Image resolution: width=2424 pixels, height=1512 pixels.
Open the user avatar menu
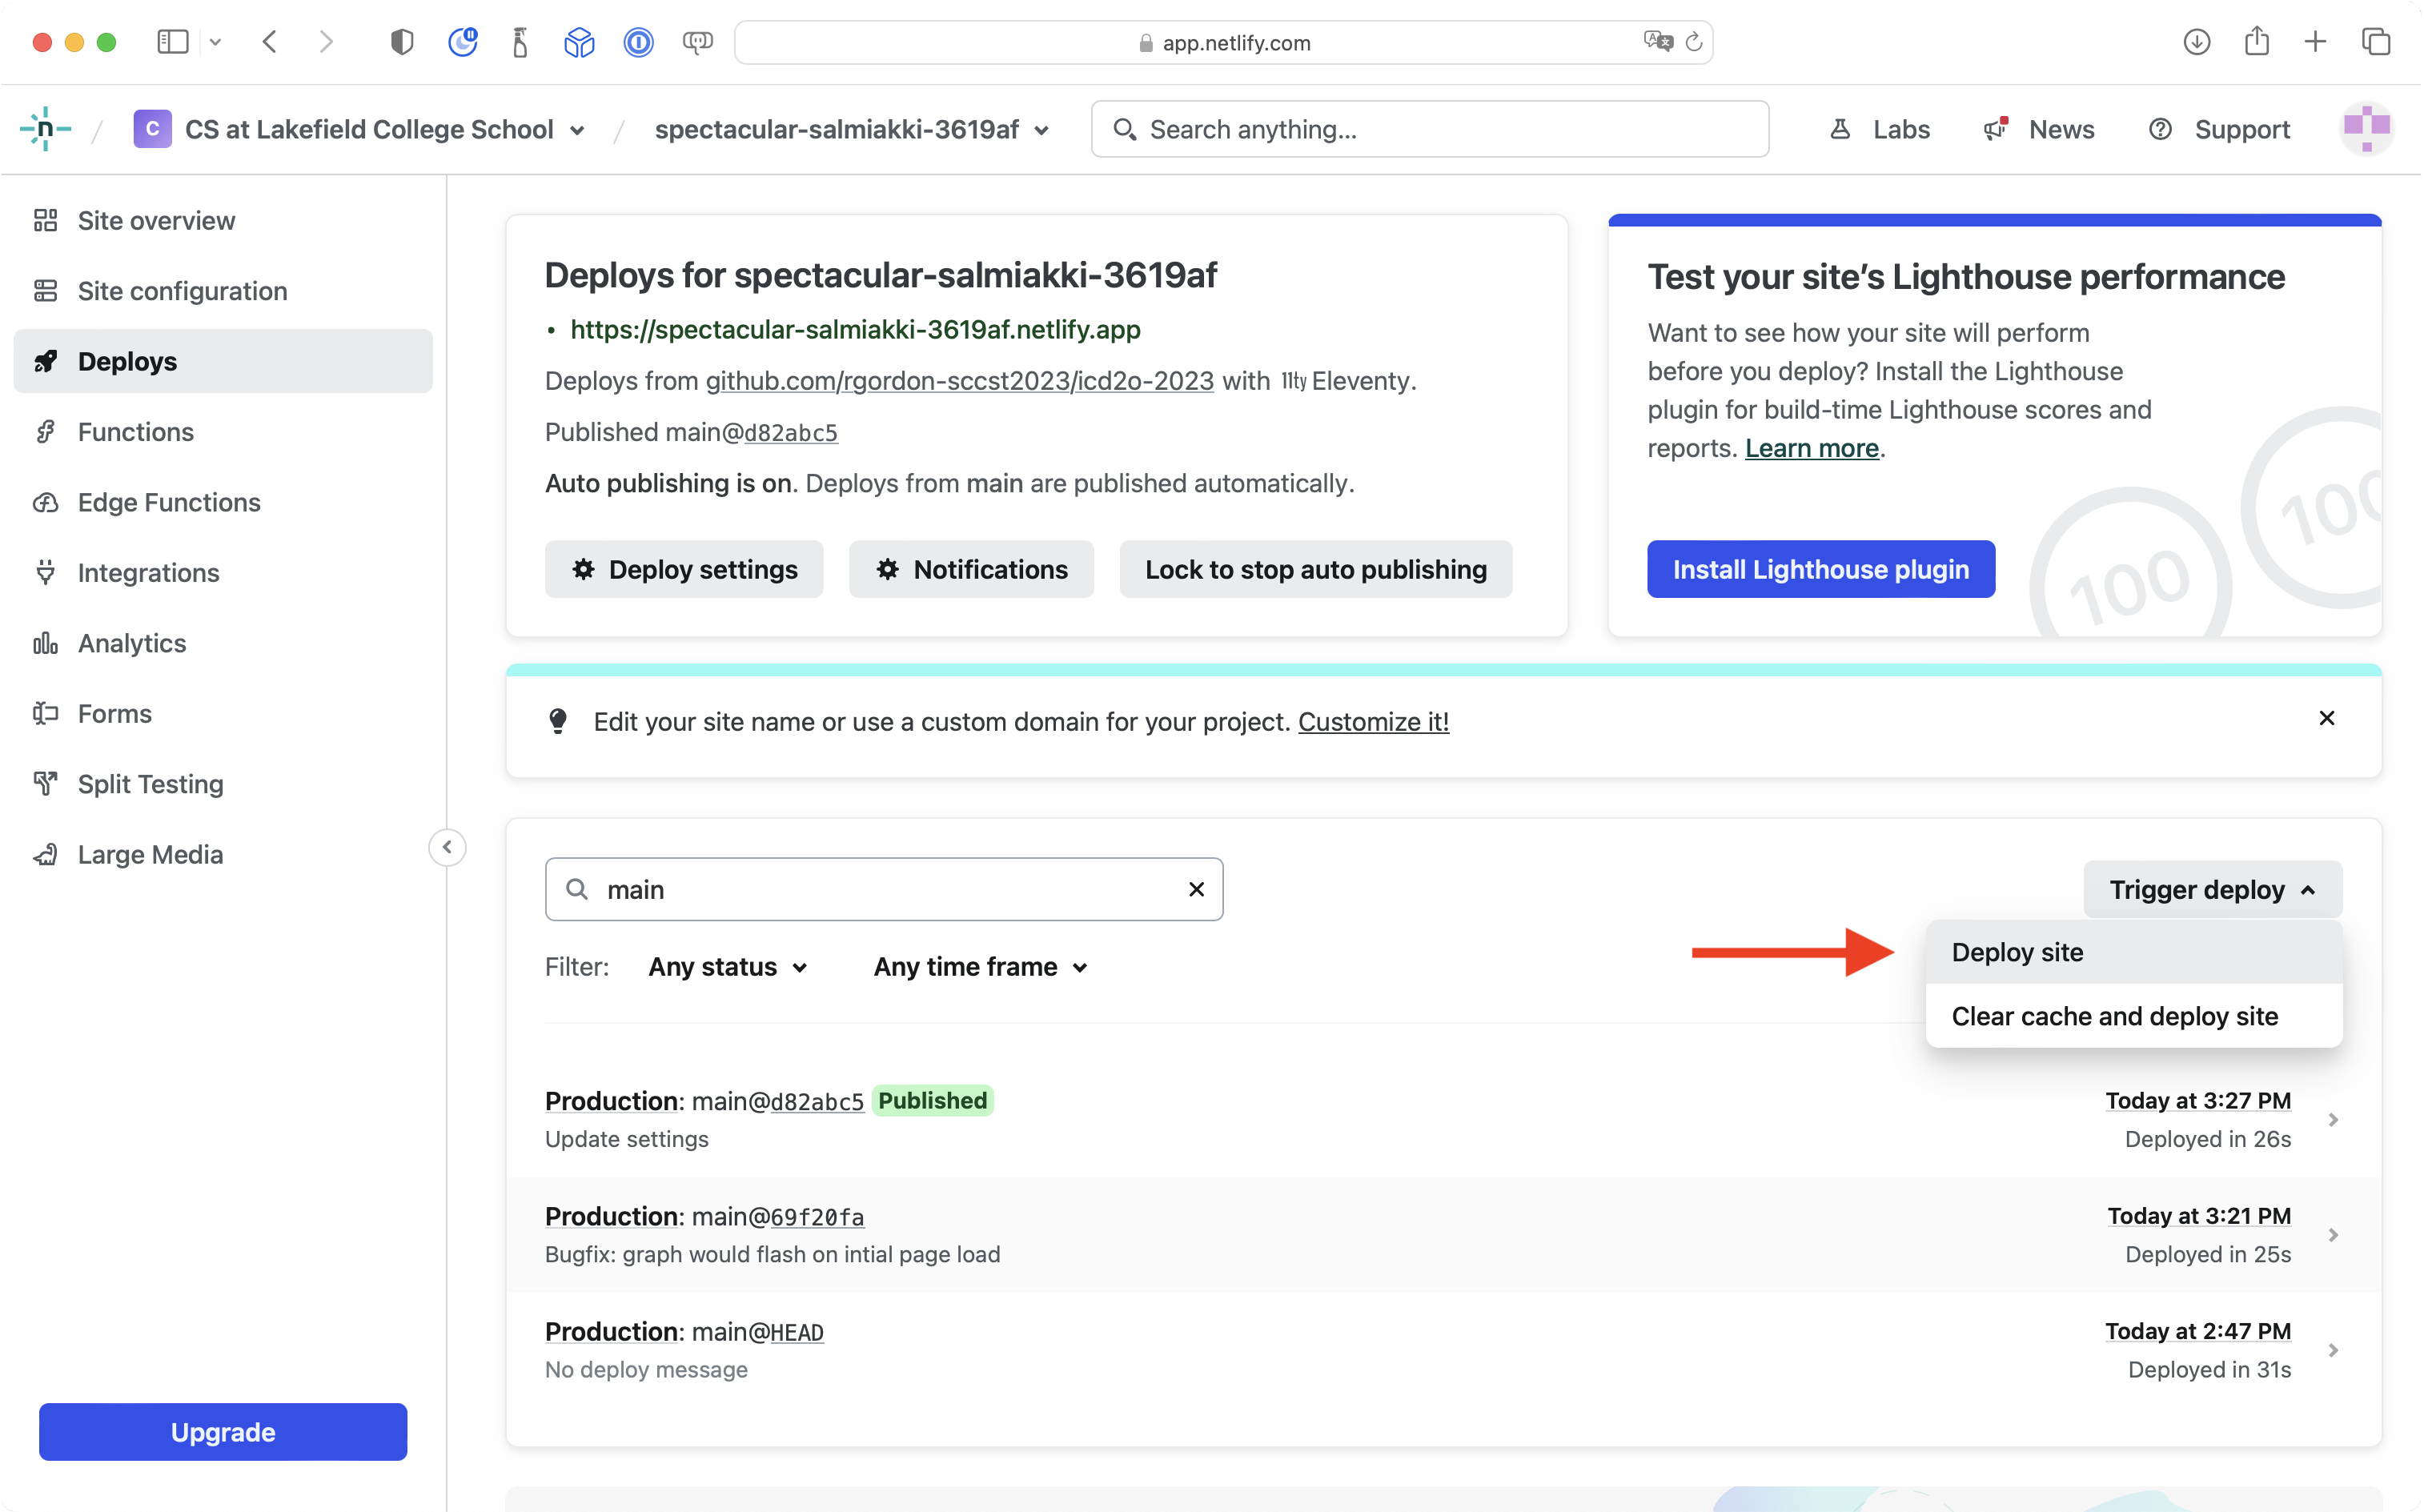(x=2367, y=129)
